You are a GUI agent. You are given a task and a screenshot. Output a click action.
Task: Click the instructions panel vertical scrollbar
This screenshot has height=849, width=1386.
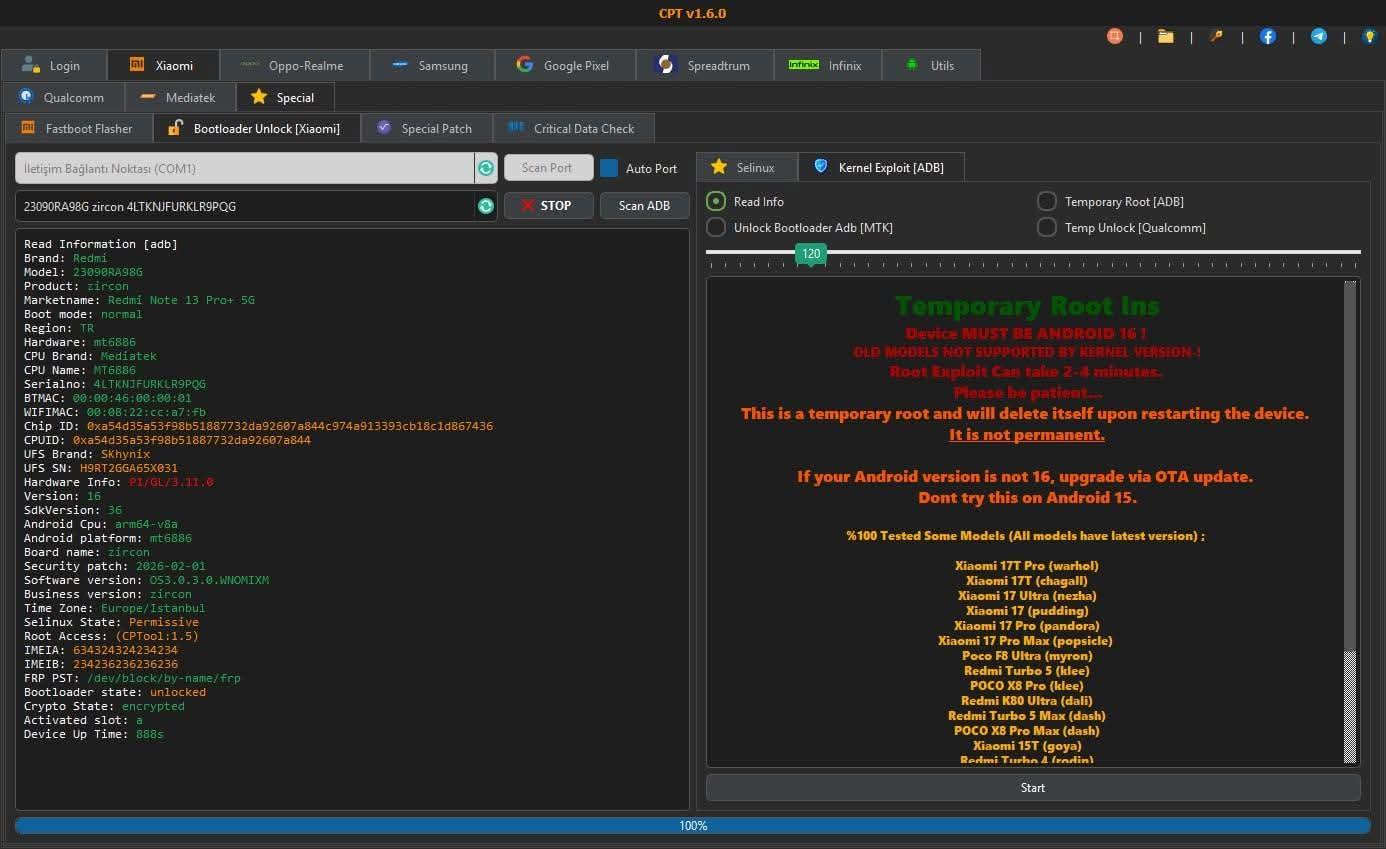click(x=1350, y=522)
